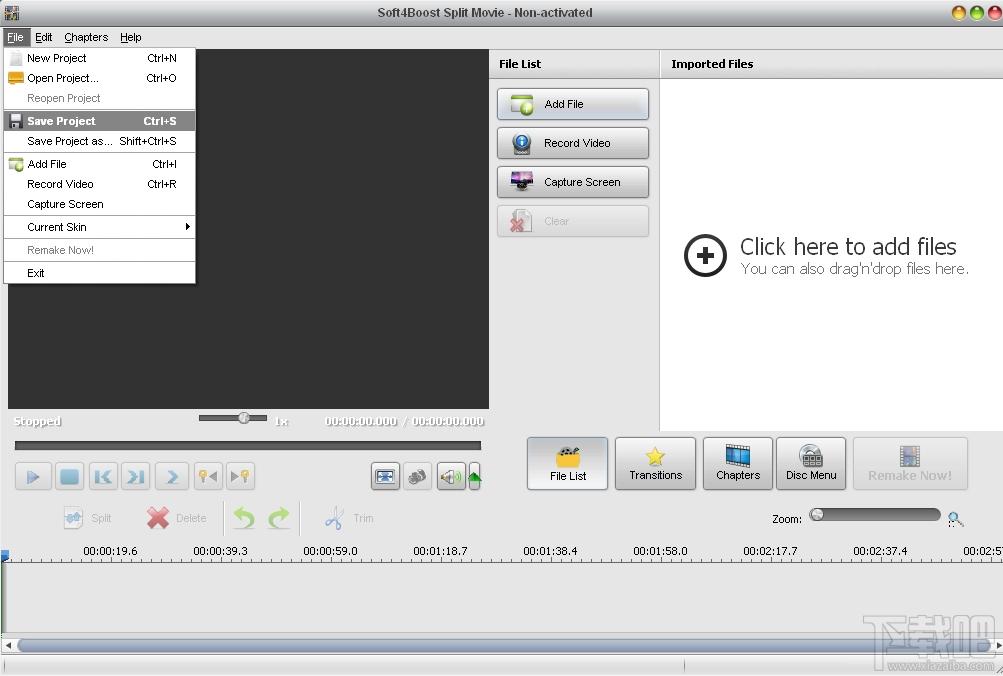This screenshot has width=1003, height=676.
Task: Maximize the window with the green button
Action: [x=977, y=13]
